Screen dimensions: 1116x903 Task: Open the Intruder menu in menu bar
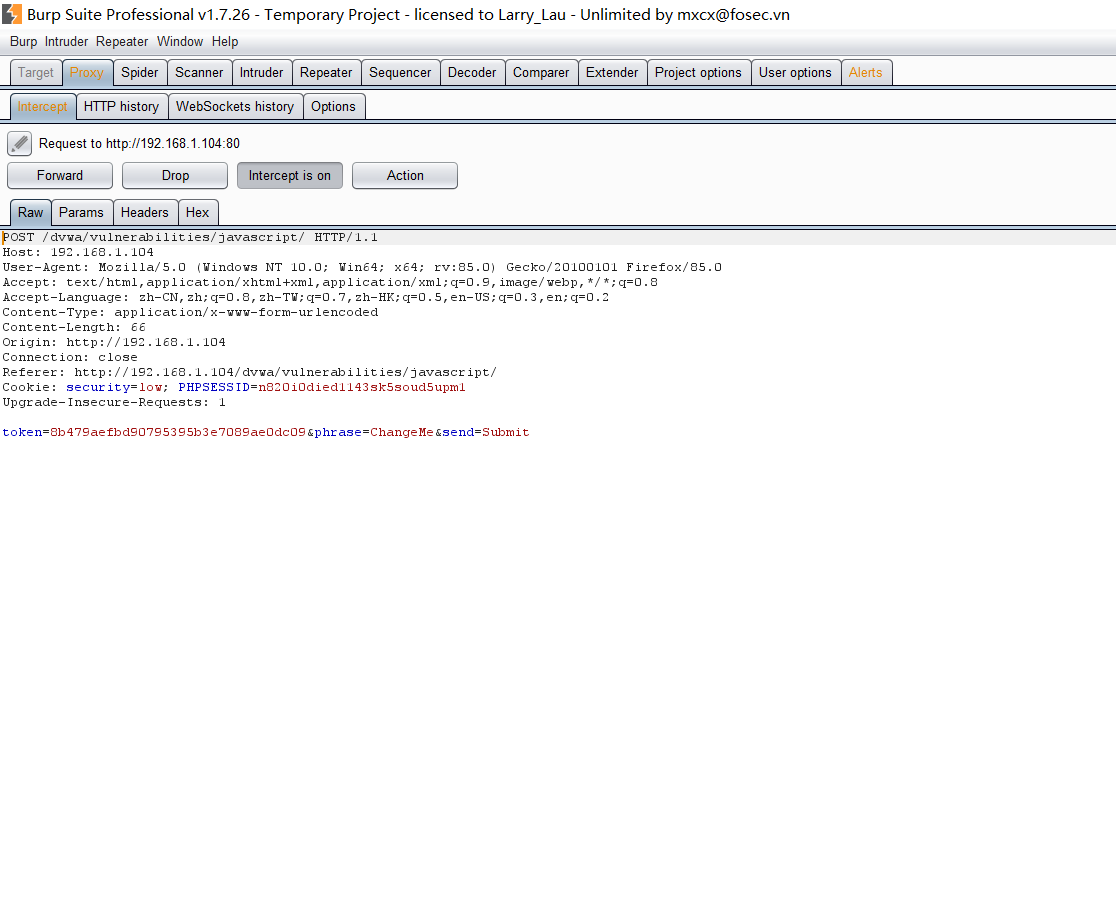(66, 42)
